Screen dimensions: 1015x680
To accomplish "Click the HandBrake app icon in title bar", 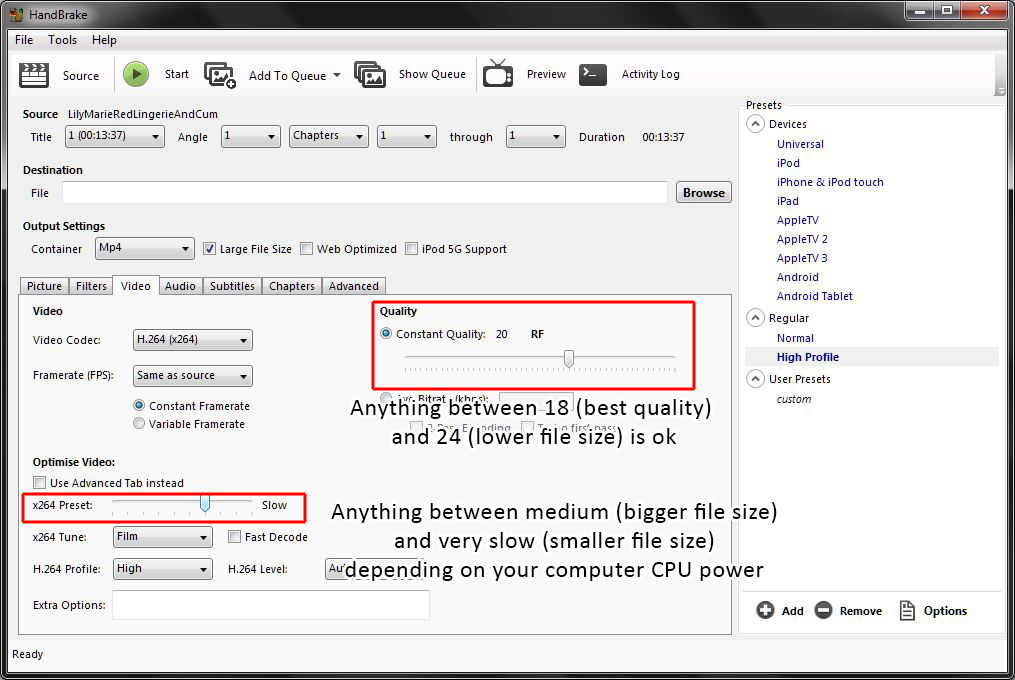I will (17, 14).
